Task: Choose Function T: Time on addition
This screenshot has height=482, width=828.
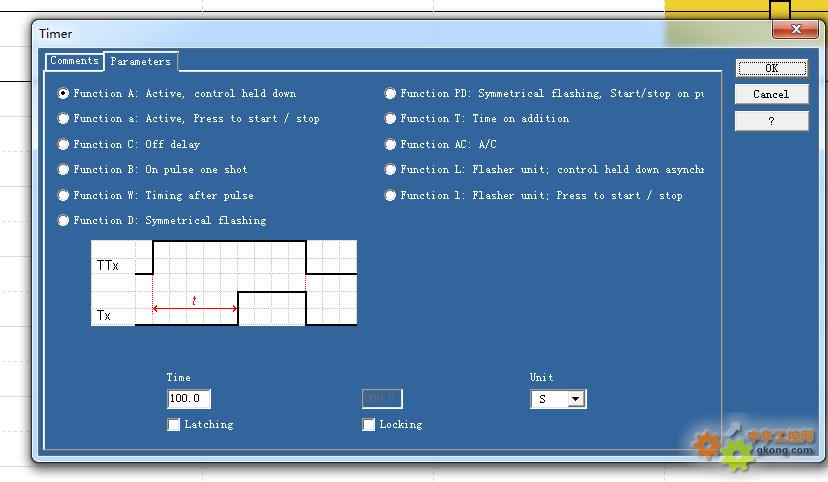Action: (391, 118)
